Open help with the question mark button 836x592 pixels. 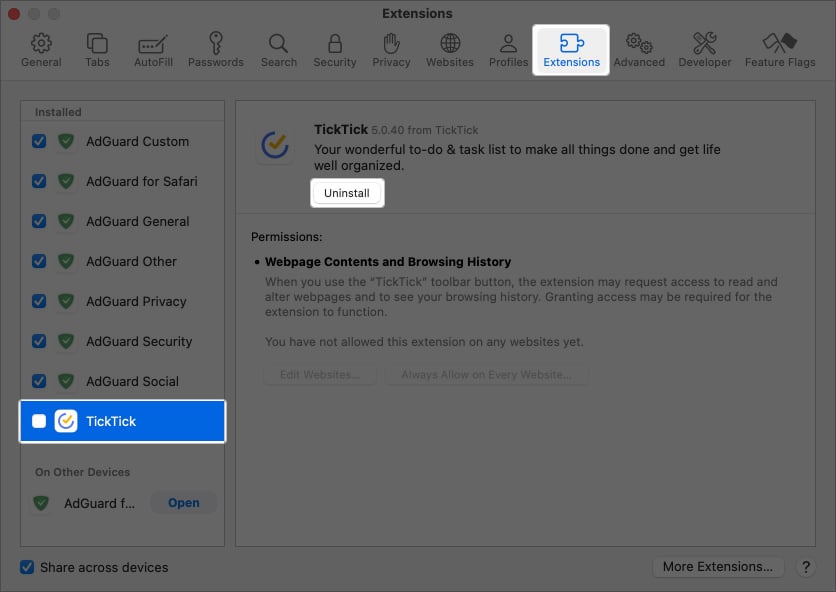point(806,567)
